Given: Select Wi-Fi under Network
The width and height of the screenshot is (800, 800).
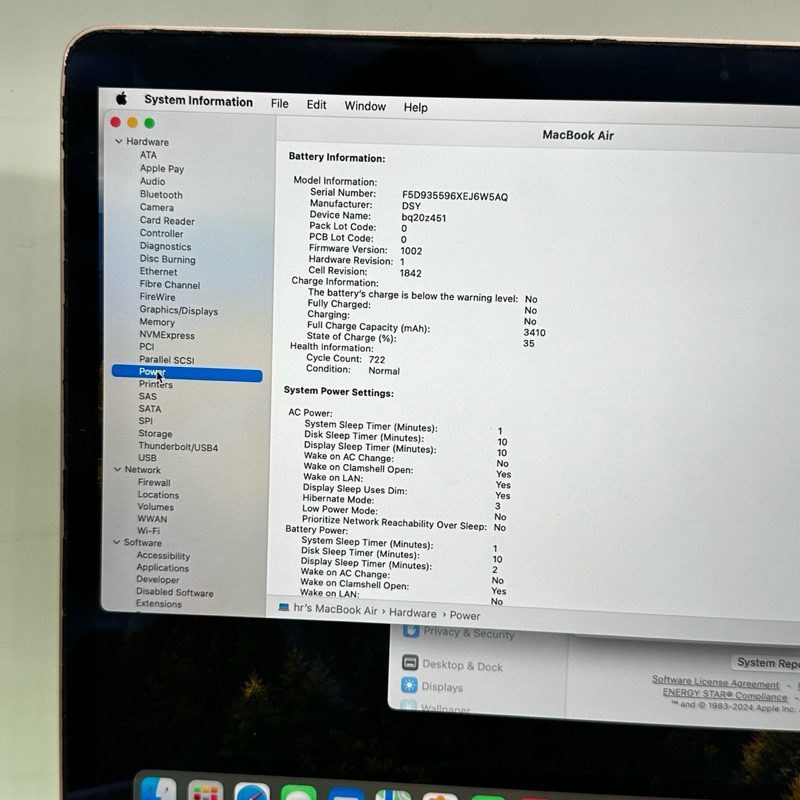Looking at the screenshot, I should point(148,531).
